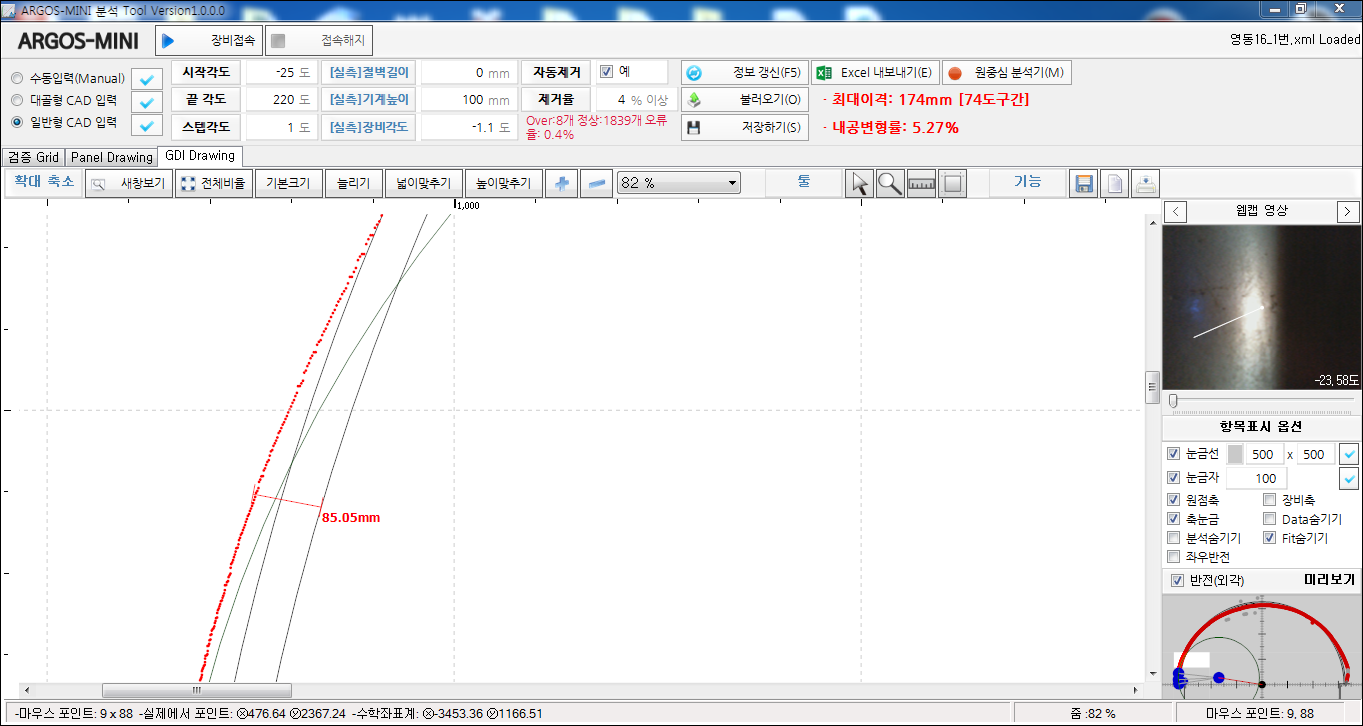Select the 검증 Grid tab
Image resolution: width=1363 pixels, height=726 pixels.
click(x=32, y=156)
